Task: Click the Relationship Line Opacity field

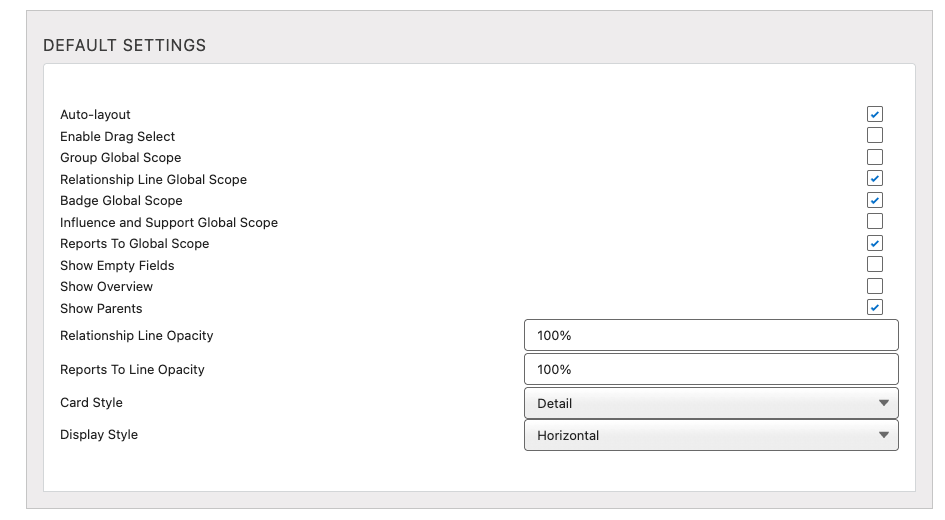Action: tap(711, 335)
